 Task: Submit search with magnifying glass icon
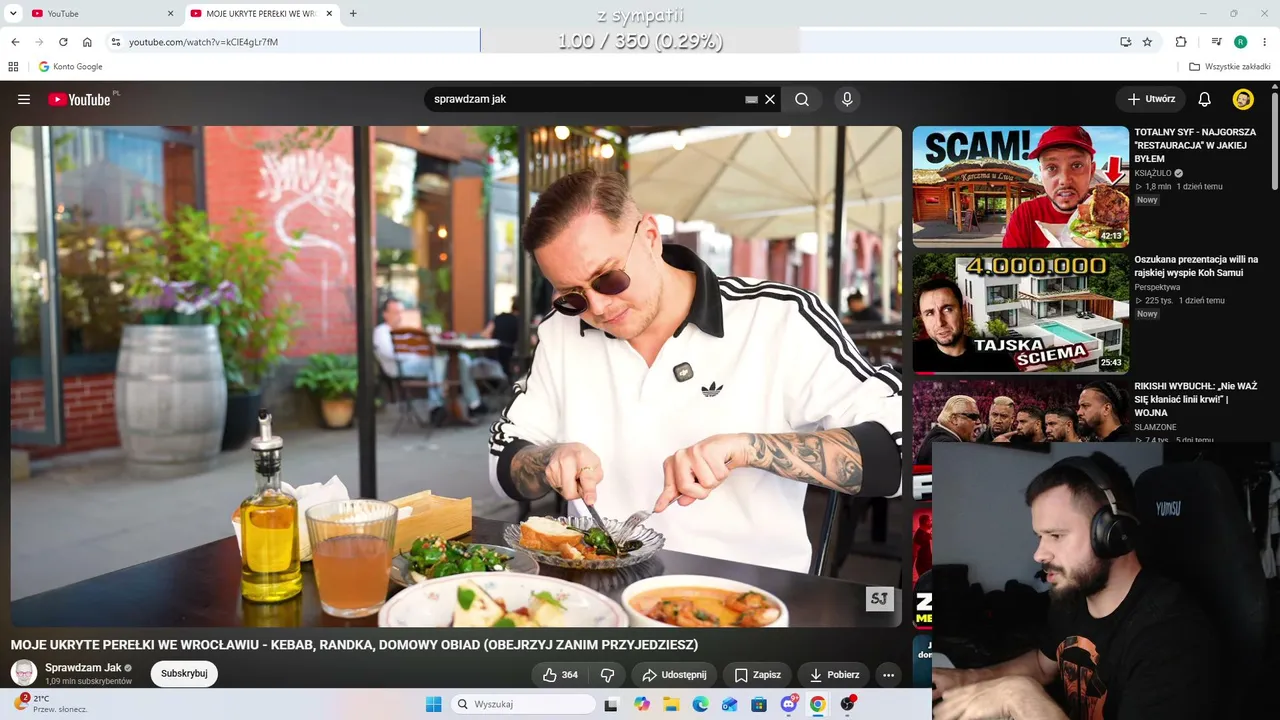(802, 99)
